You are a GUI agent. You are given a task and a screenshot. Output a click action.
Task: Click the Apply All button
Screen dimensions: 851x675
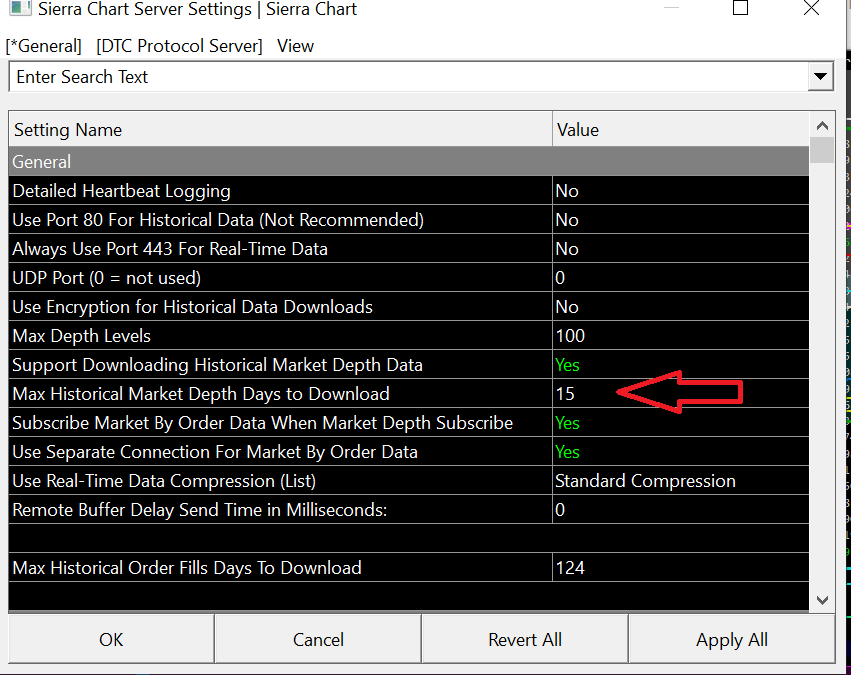[x=732, y=639]
